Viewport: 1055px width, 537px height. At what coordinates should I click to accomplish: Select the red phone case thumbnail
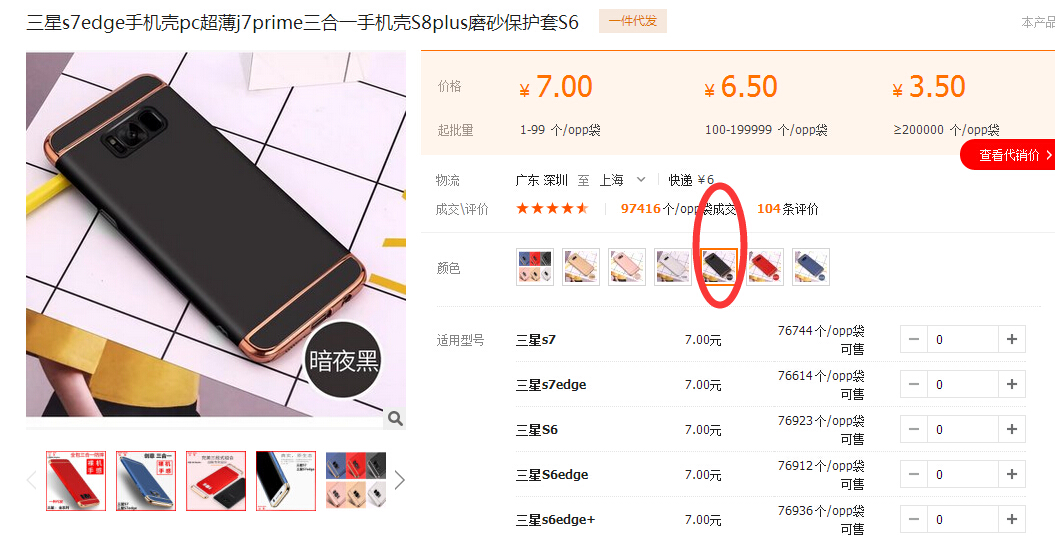coord(76,480)
